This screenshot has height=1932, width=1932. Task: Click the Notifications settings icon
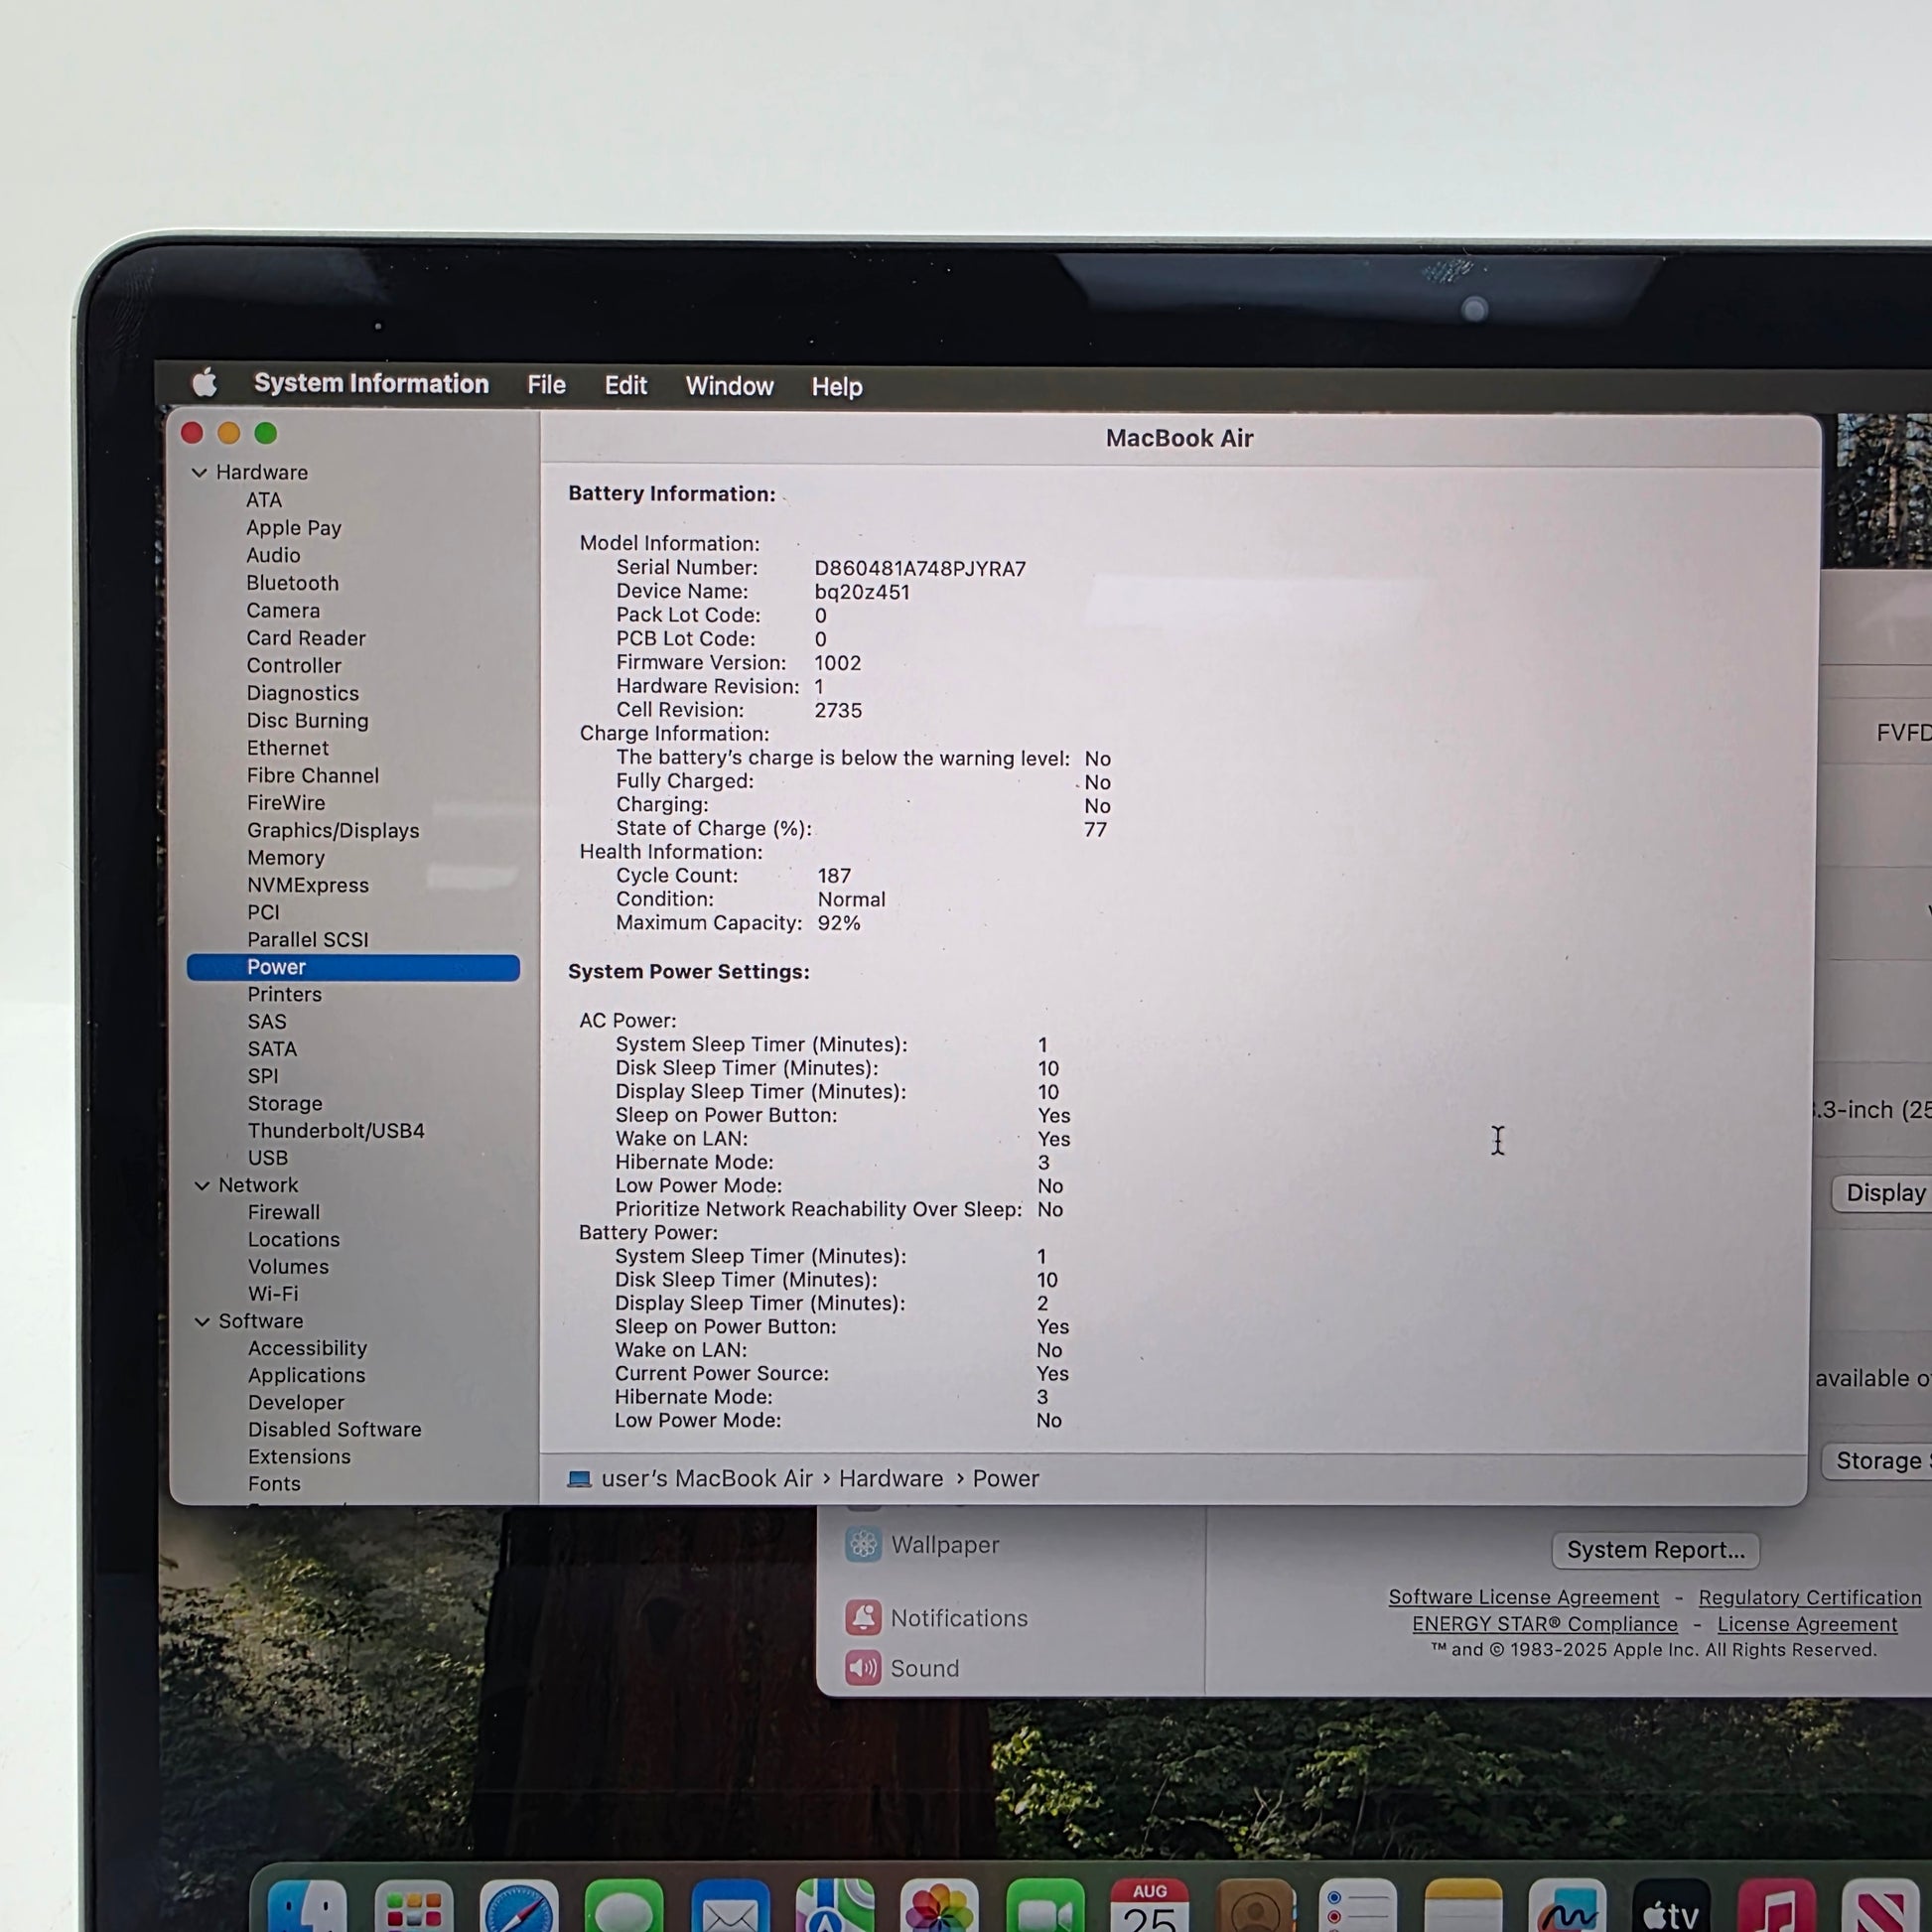pyautogui.click(x=863, y=1617)
